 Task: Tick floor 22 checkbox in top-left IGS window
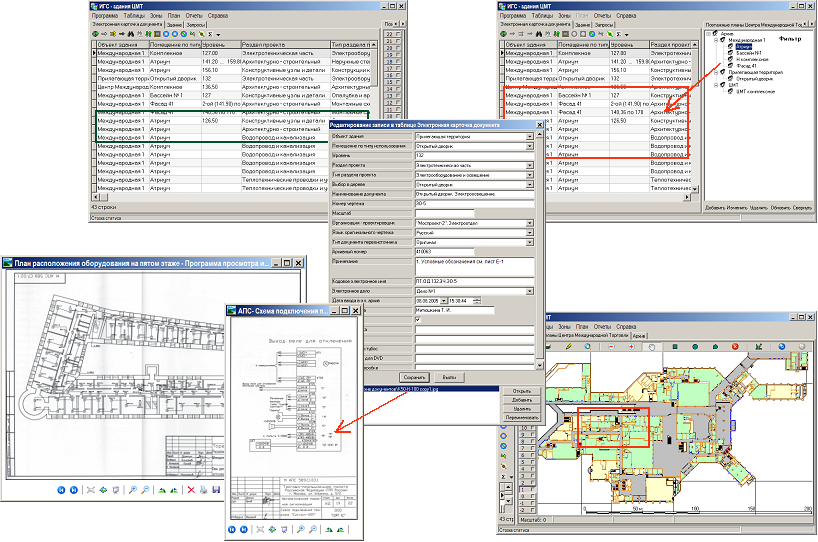[399, 34]
